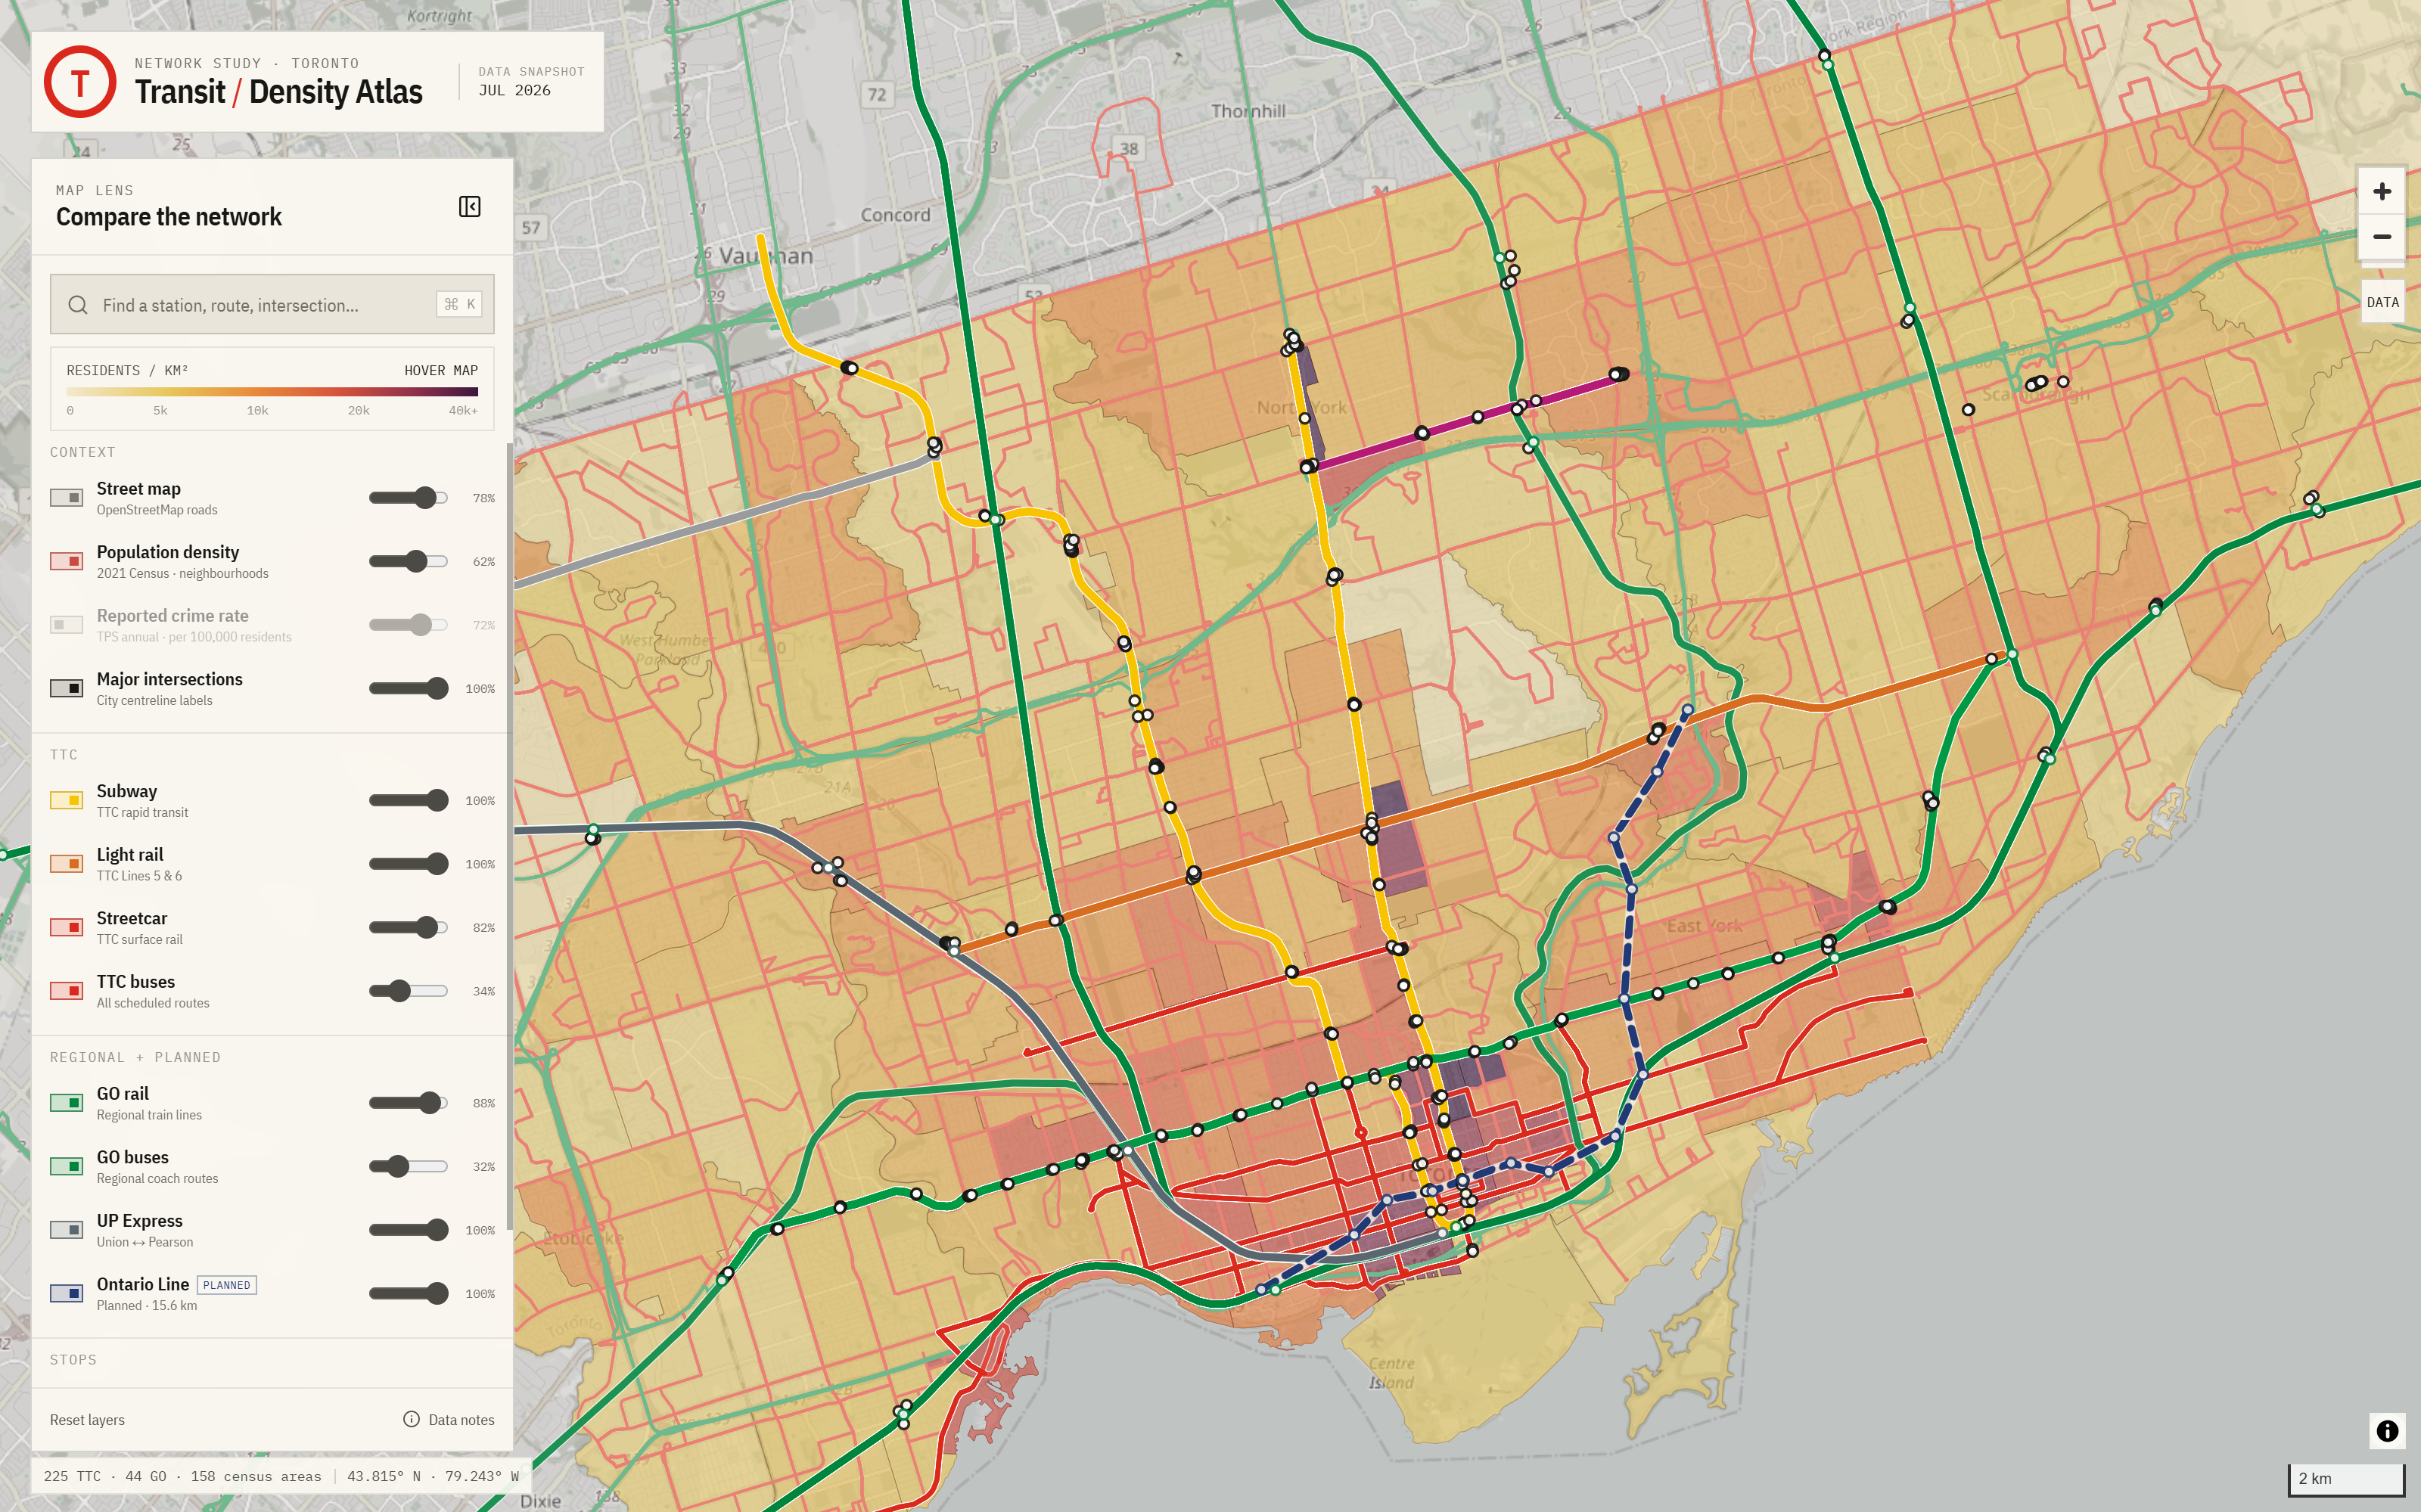Adjust Population density opacity slider
The width and height of the screenshot is (2421, 1512).
click(408, 561)
